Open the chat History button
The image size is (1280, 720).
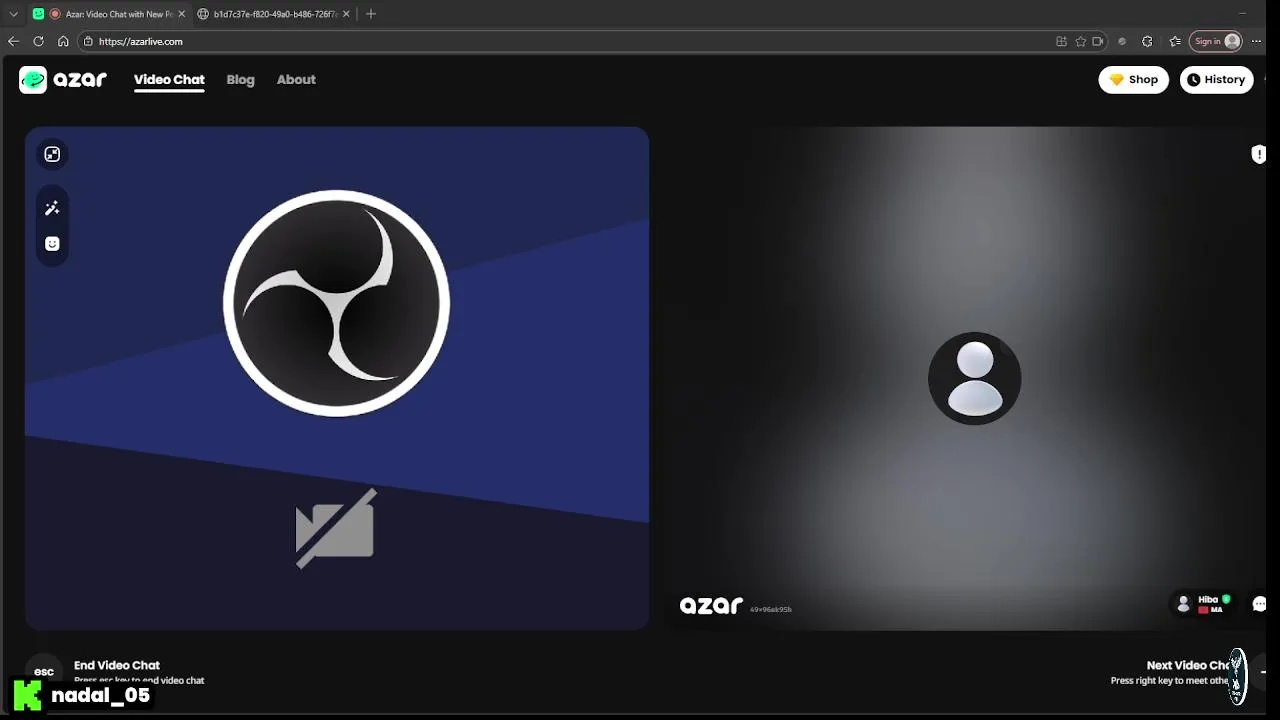[1216, 80]
